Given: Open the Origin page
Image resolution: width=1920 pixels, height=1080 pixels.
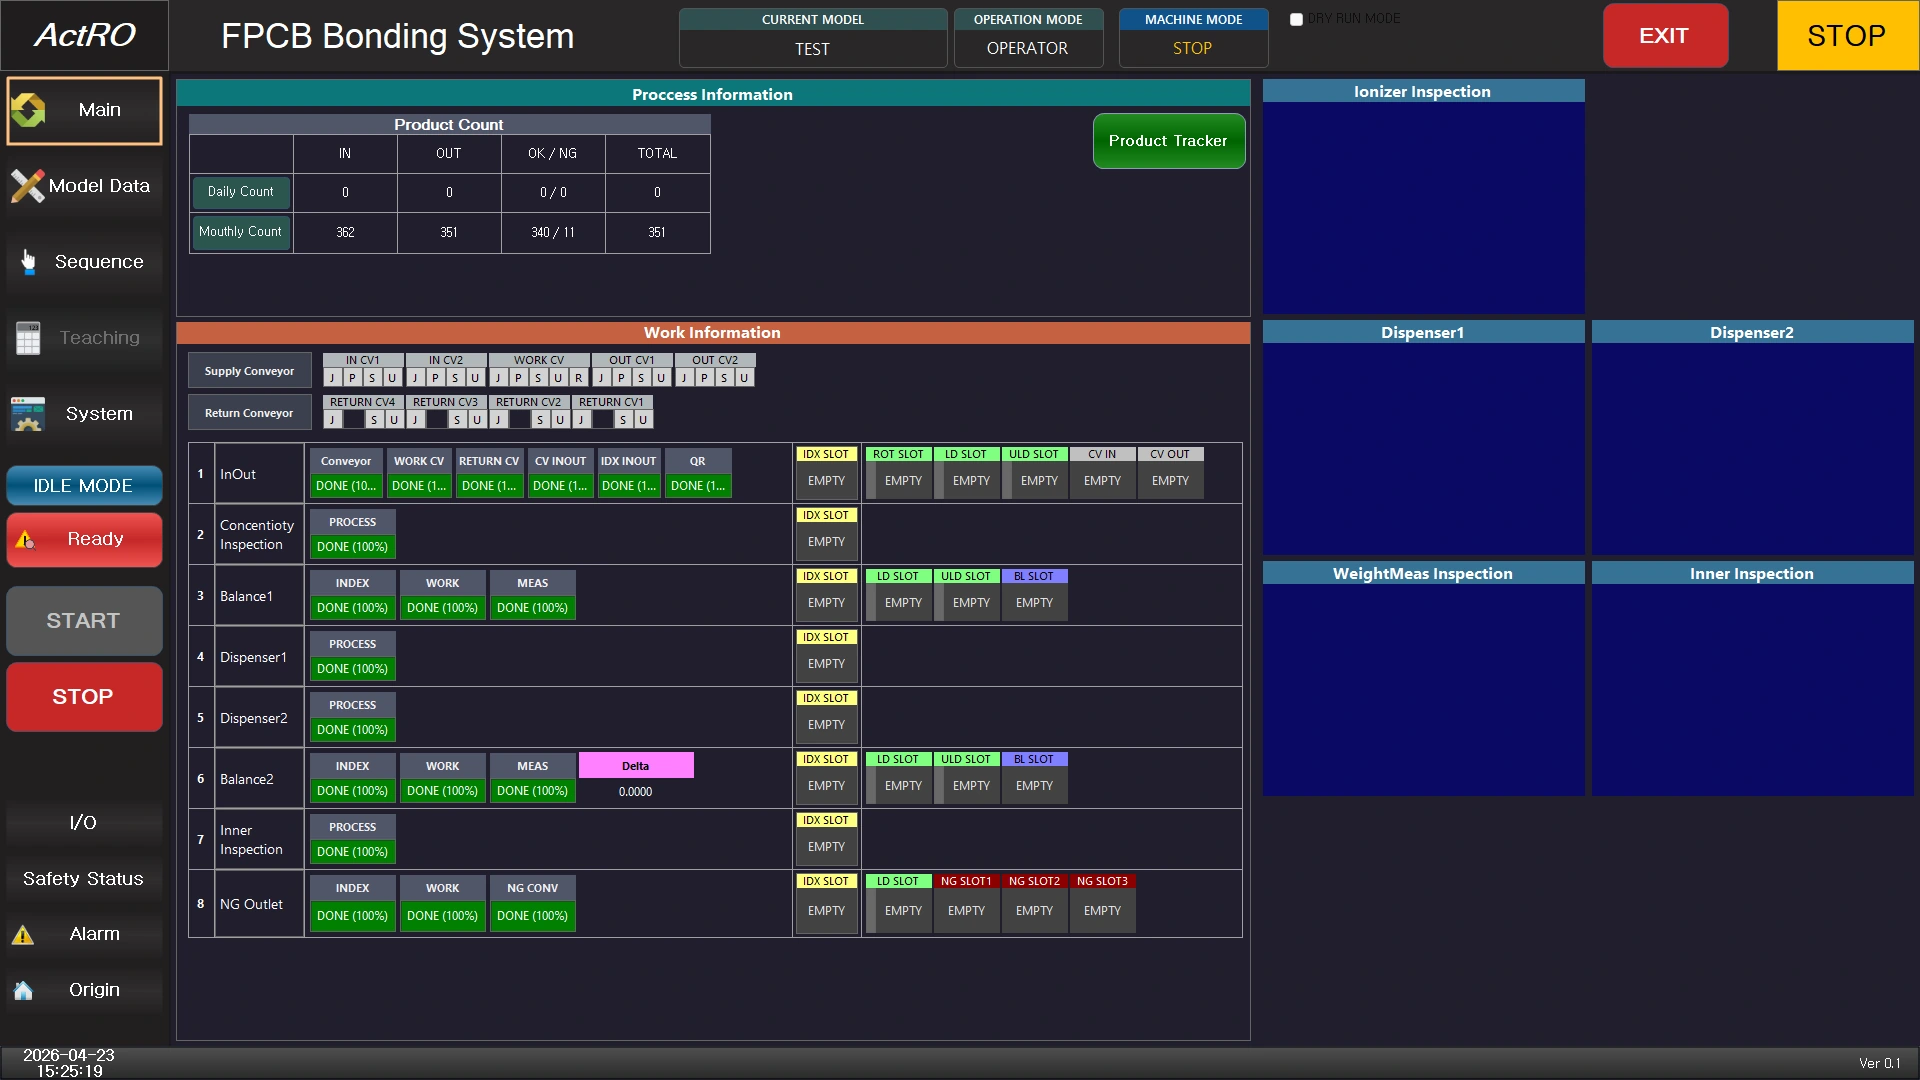Looking at the screenshot, I should (84, 990).
